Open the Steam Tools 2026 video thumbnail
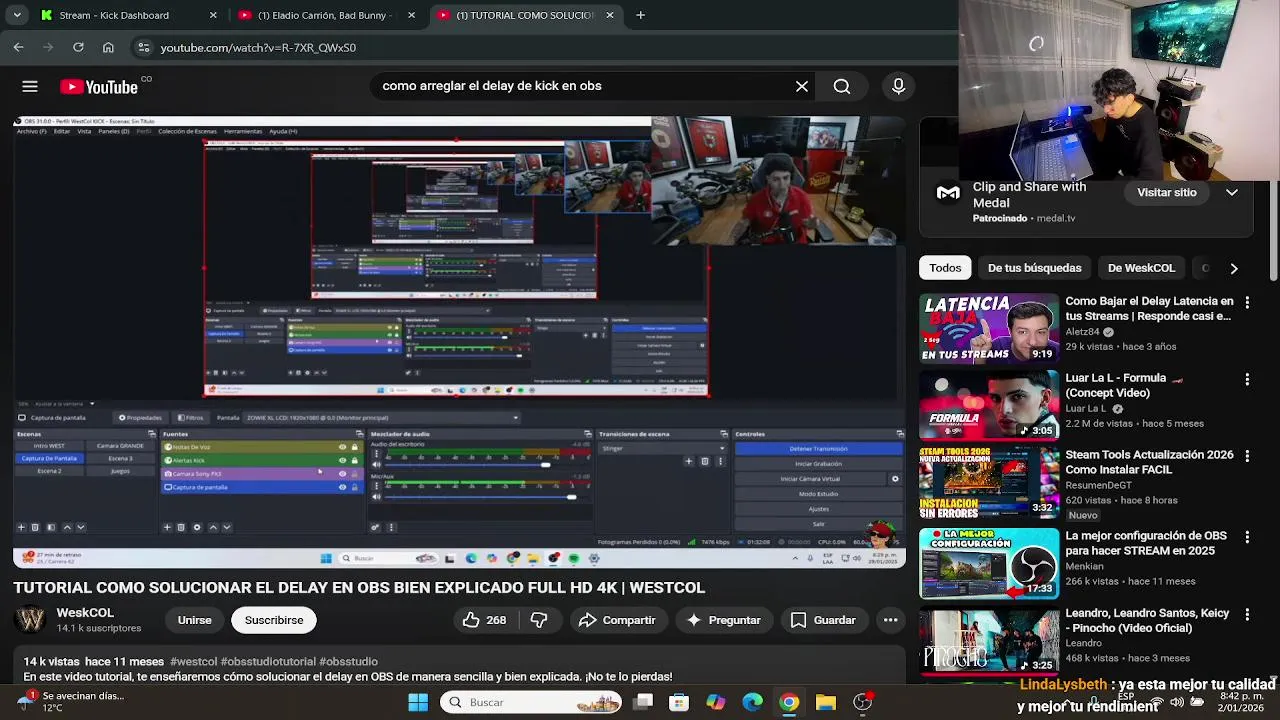The width and height of the screenshot is (1280, 720). coord(989,482)
